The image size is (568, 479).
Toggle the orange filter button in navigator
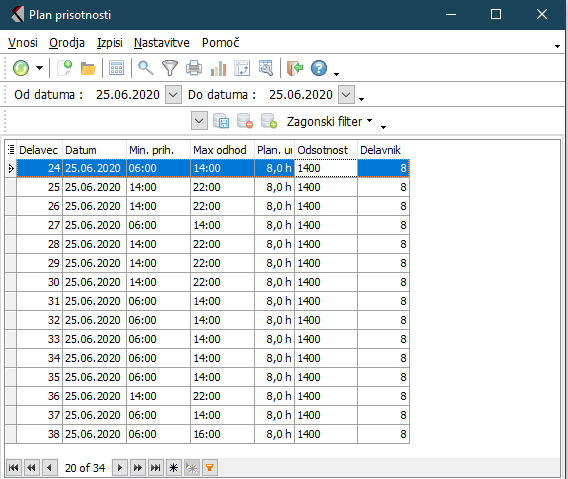(x=209, y=468)
